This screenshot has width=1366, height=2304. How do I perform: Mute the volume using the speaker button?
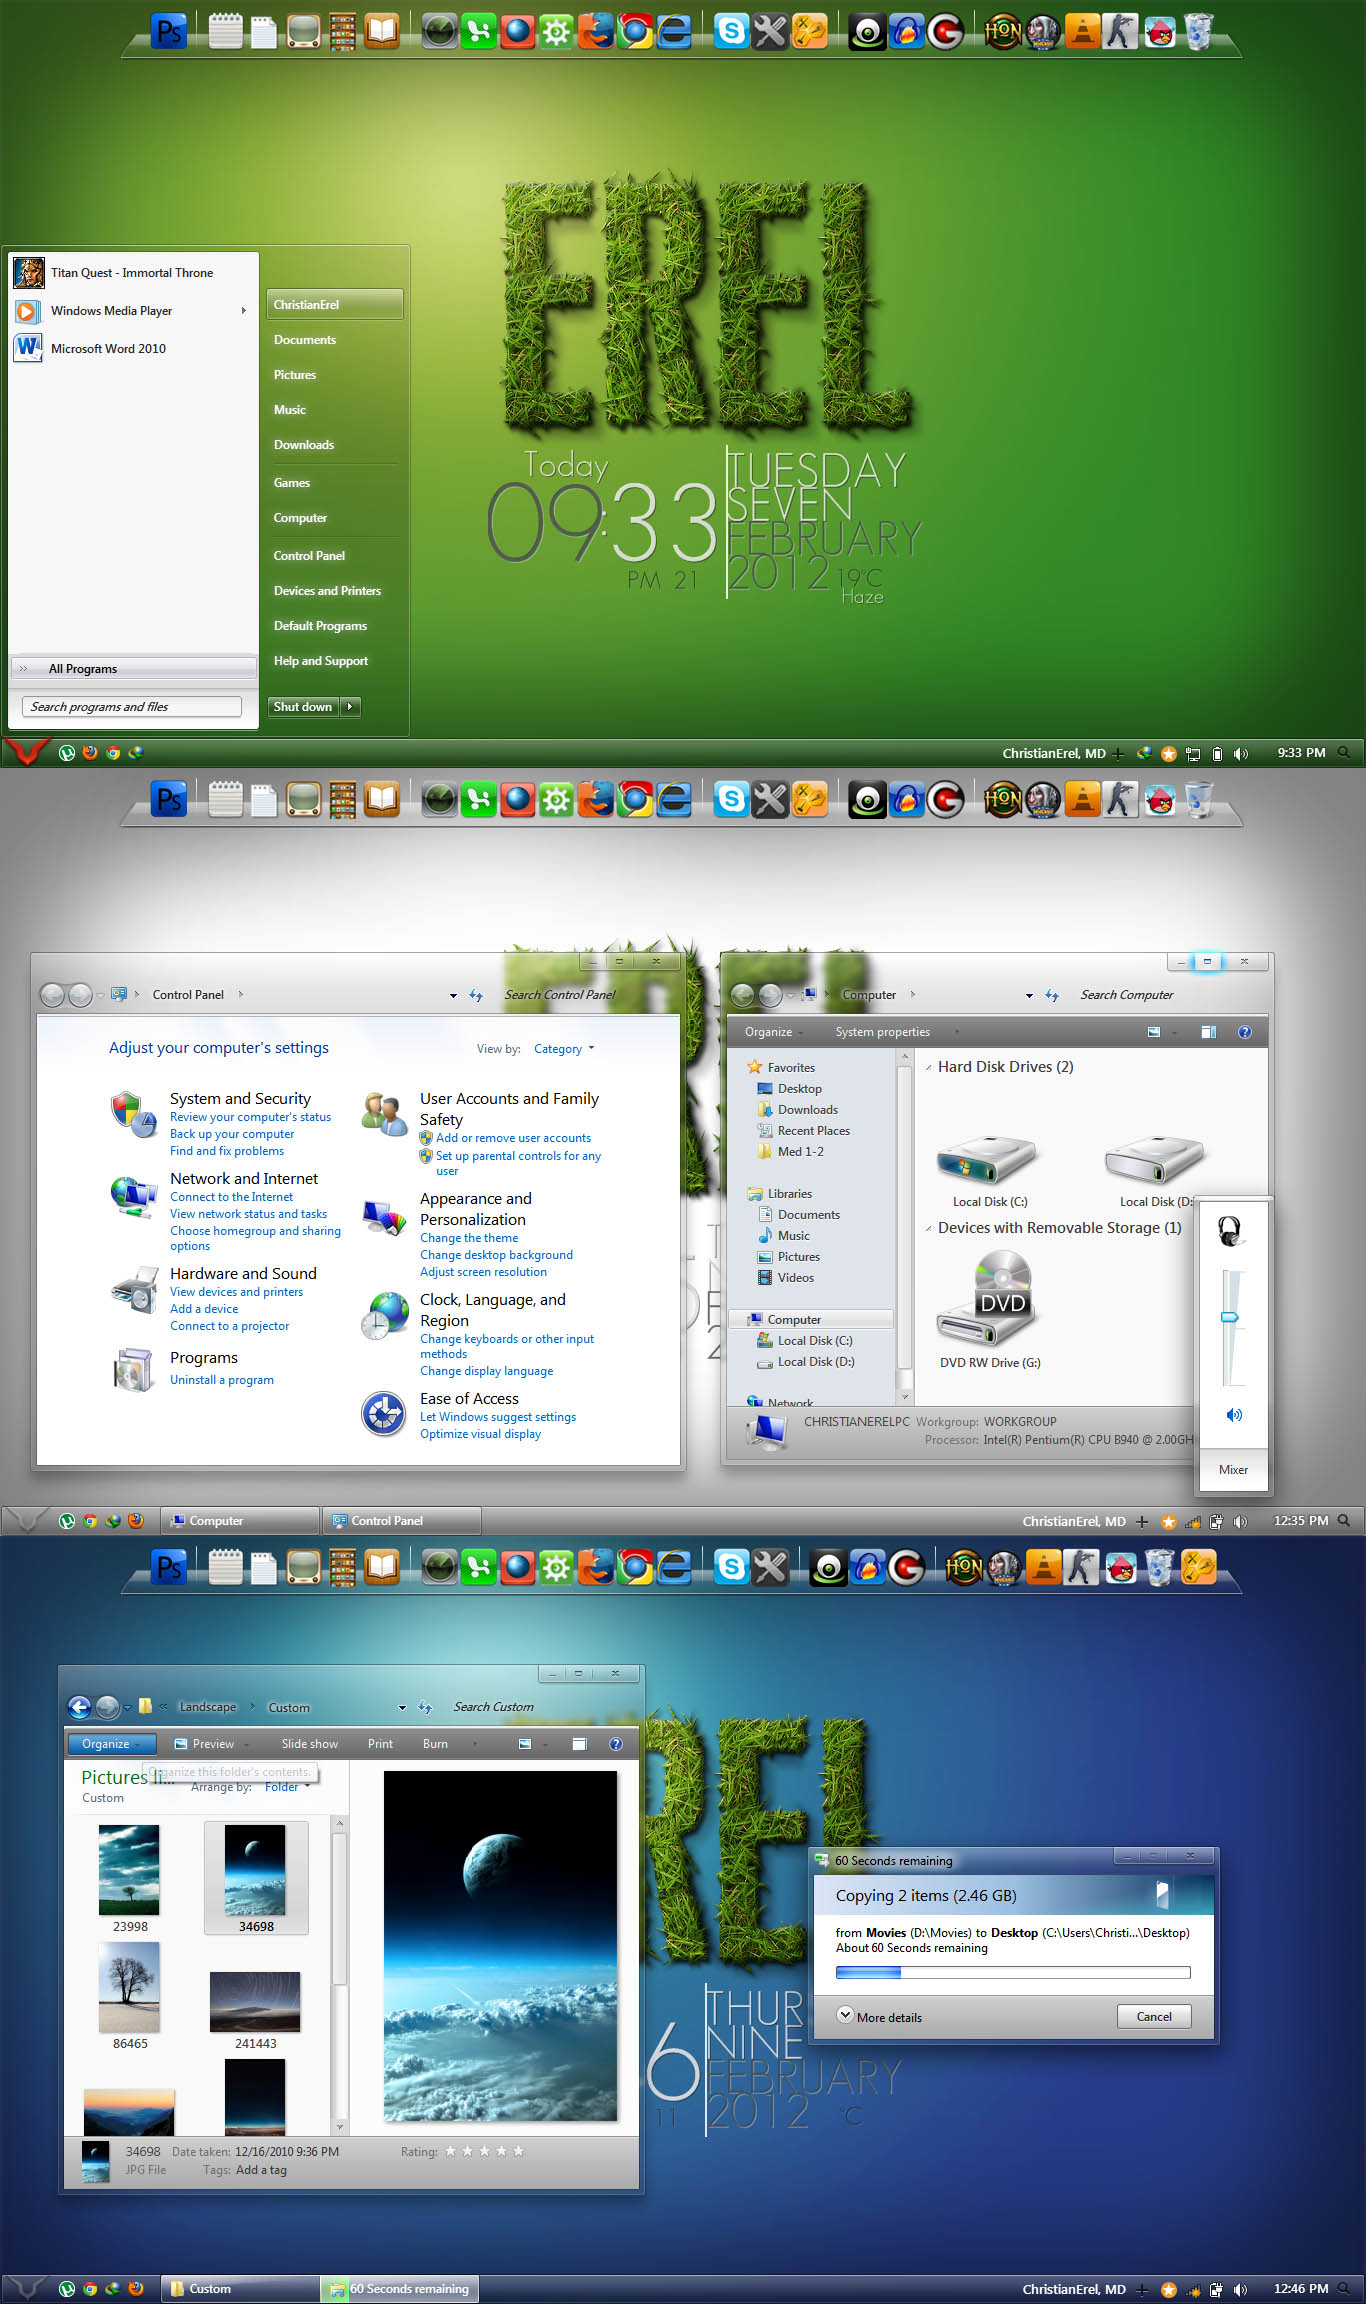coord(1234,1415)
